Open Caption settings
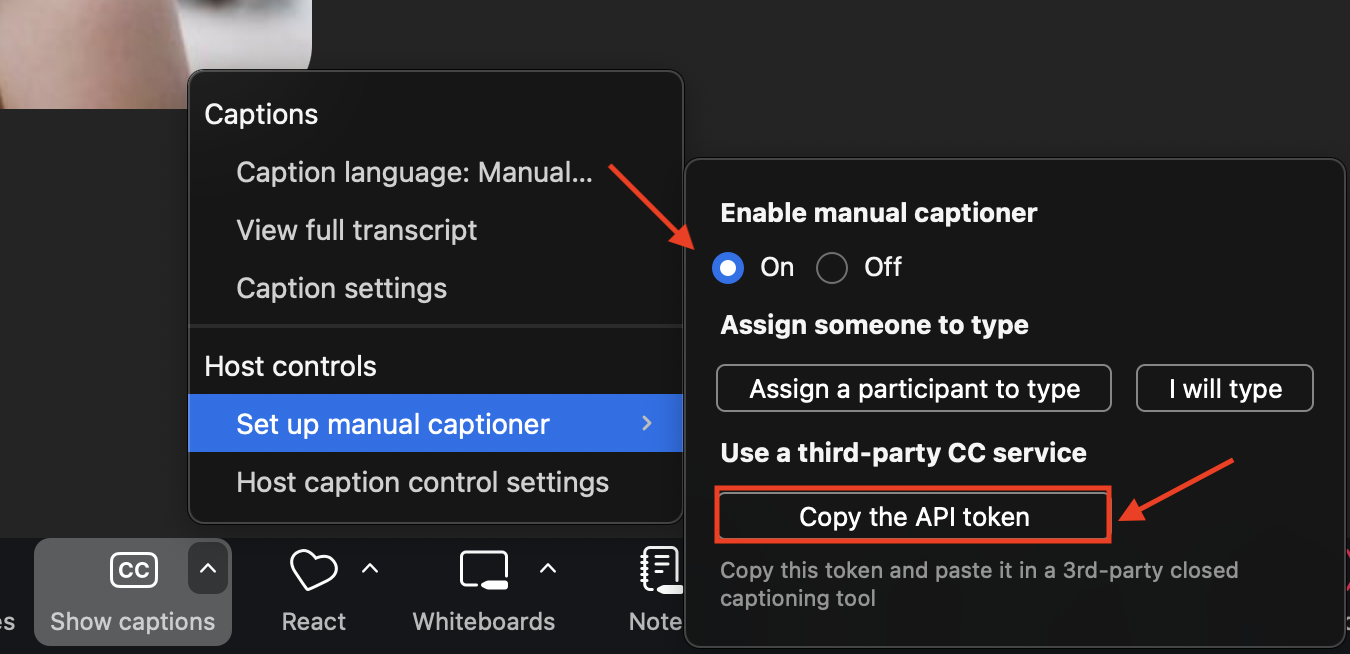 [341, 288]
